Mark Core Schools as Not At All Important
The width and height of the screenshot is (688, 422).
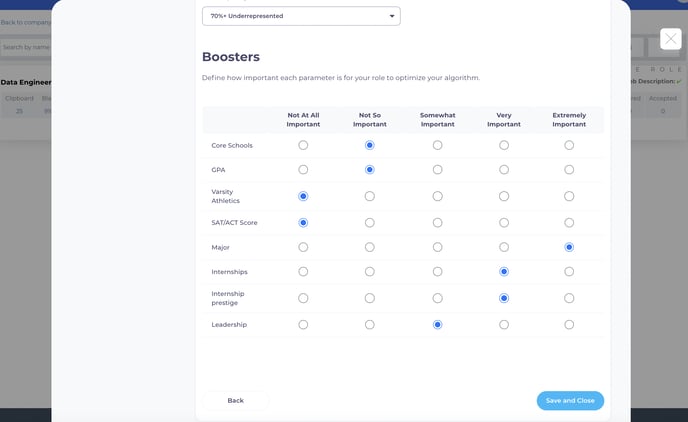(x=303, y=145)
